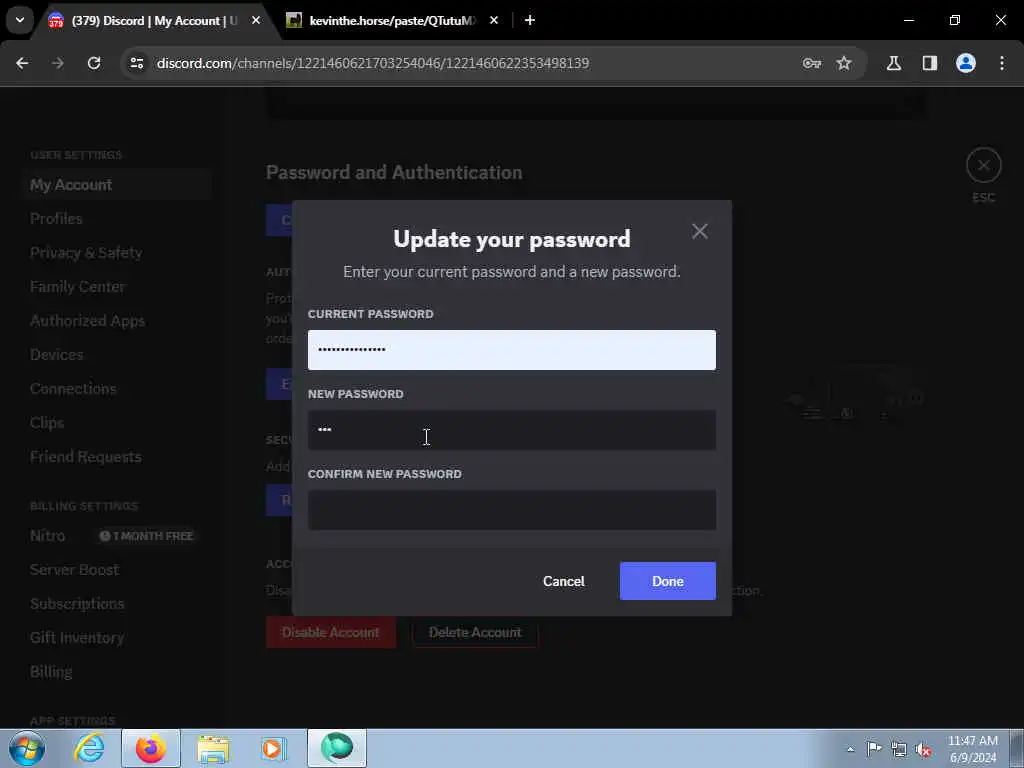This screenshot has height=768, width=1024.
Task: Close the kevinthe.horse tab
Action: (x=494, y=20)
